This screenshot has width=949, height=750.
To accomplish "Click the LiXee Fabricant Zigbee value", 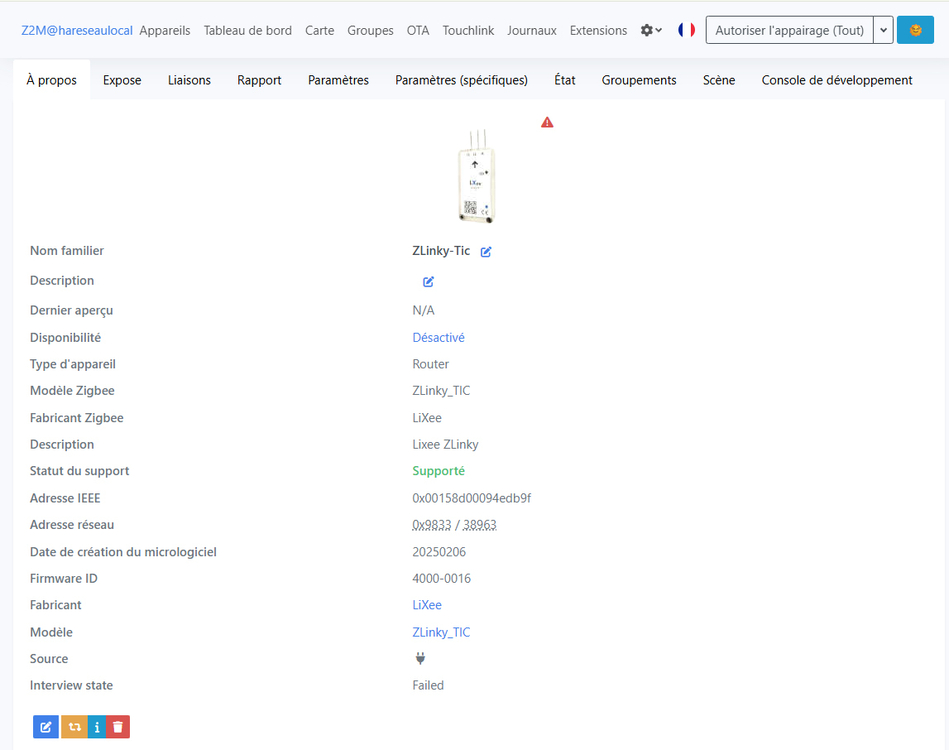I will click(427, 418).
